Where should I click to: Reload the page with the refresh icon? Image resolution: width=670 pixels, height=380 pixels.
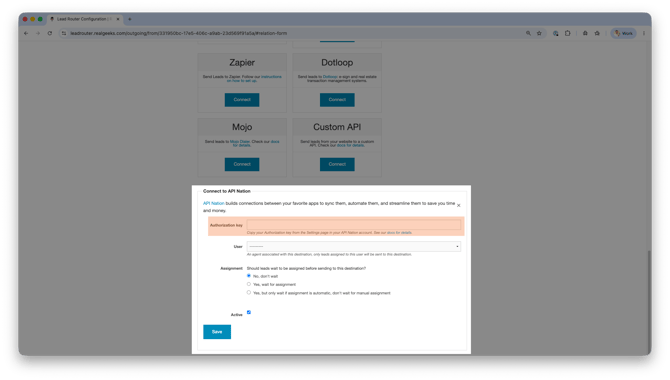[x=50, y=33]
